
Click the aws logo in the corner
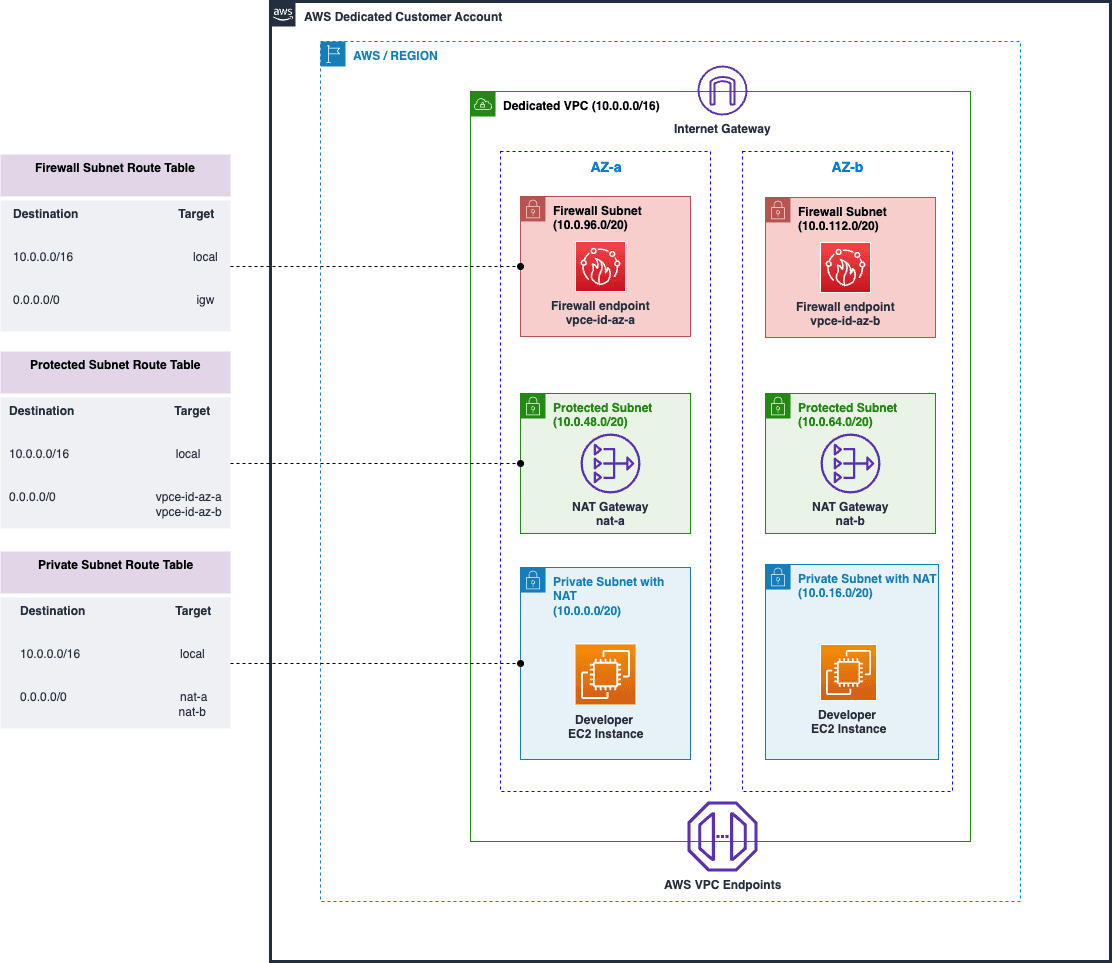[x=283, y=14]
